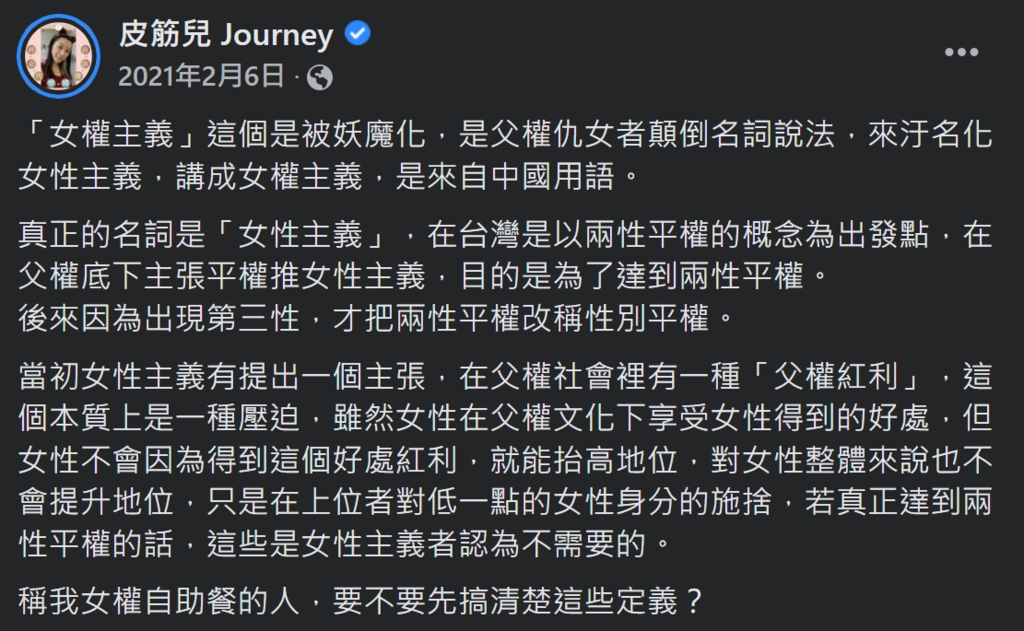1024x631 pixels.
Task: Click the phrase 被妖魔化 in first line
Action: click(x=364, y=135)
